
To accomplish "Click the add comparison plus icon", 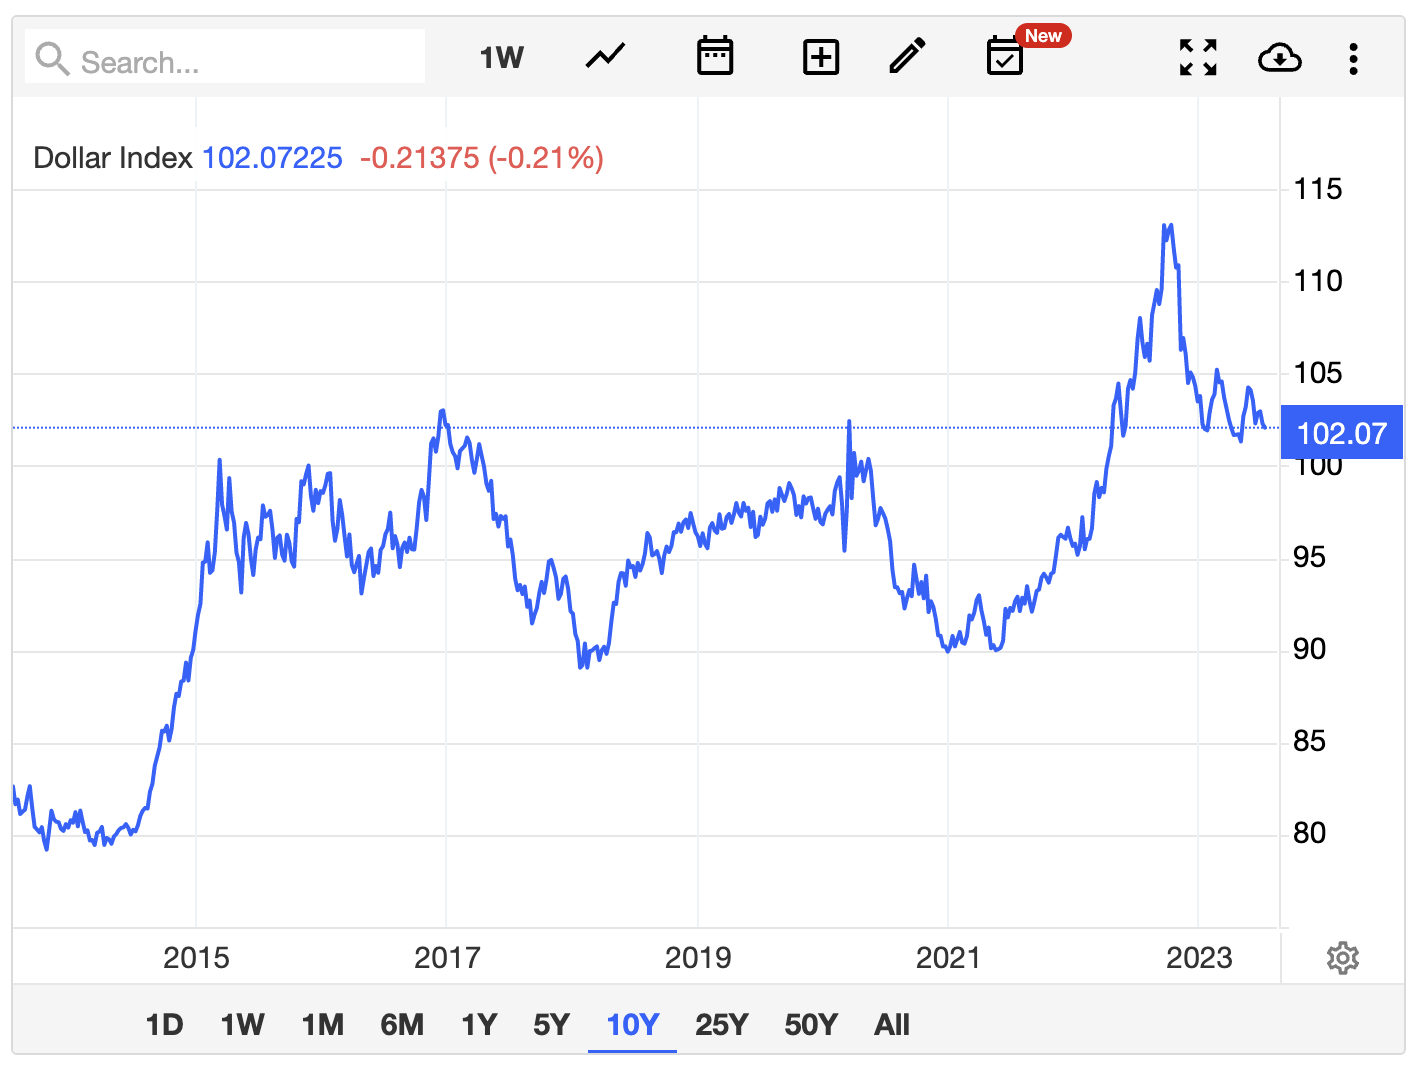I will [820, 57].
